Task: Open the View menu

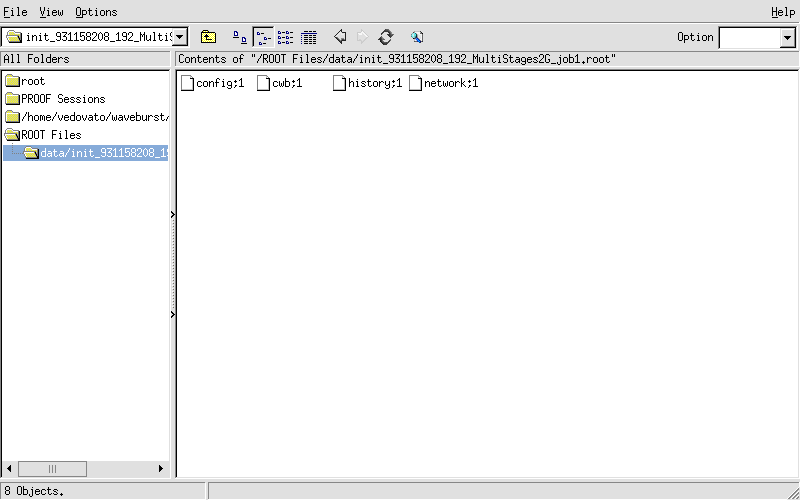Action: tap(52, 12)
